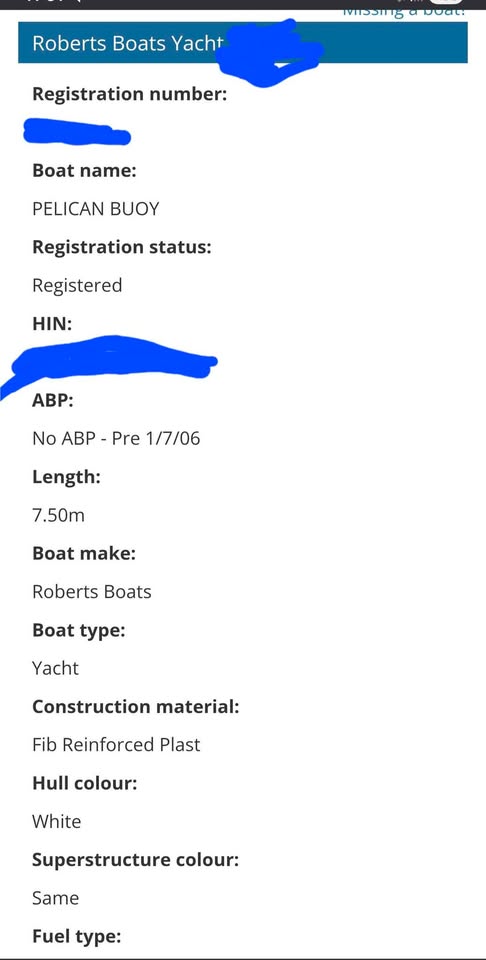
Task: Select the boat name PELICAN BUOY
Action: tap(95, 209)
